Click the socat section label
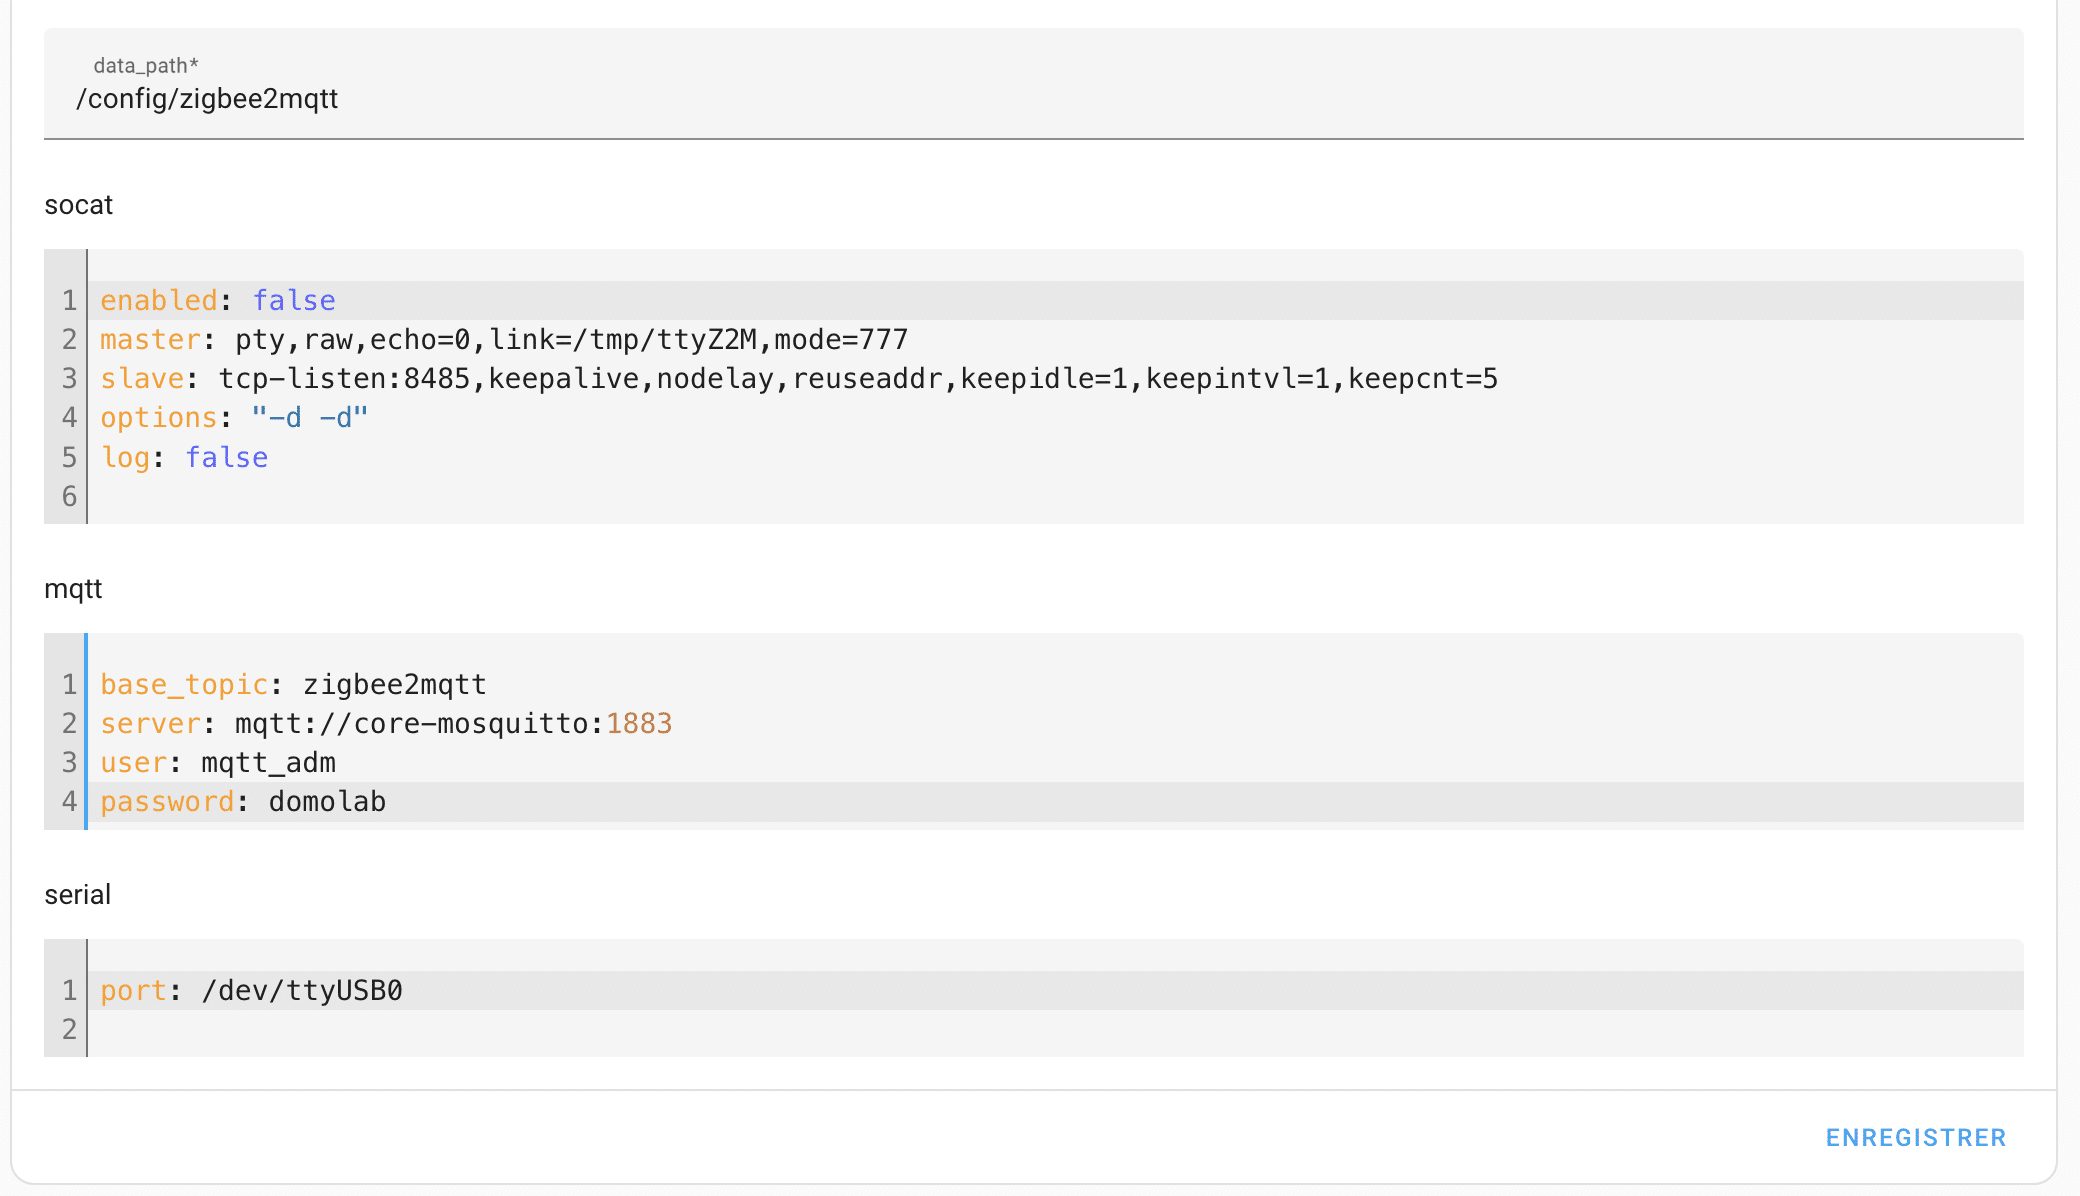The image size is (2080, 1196). 79,205
